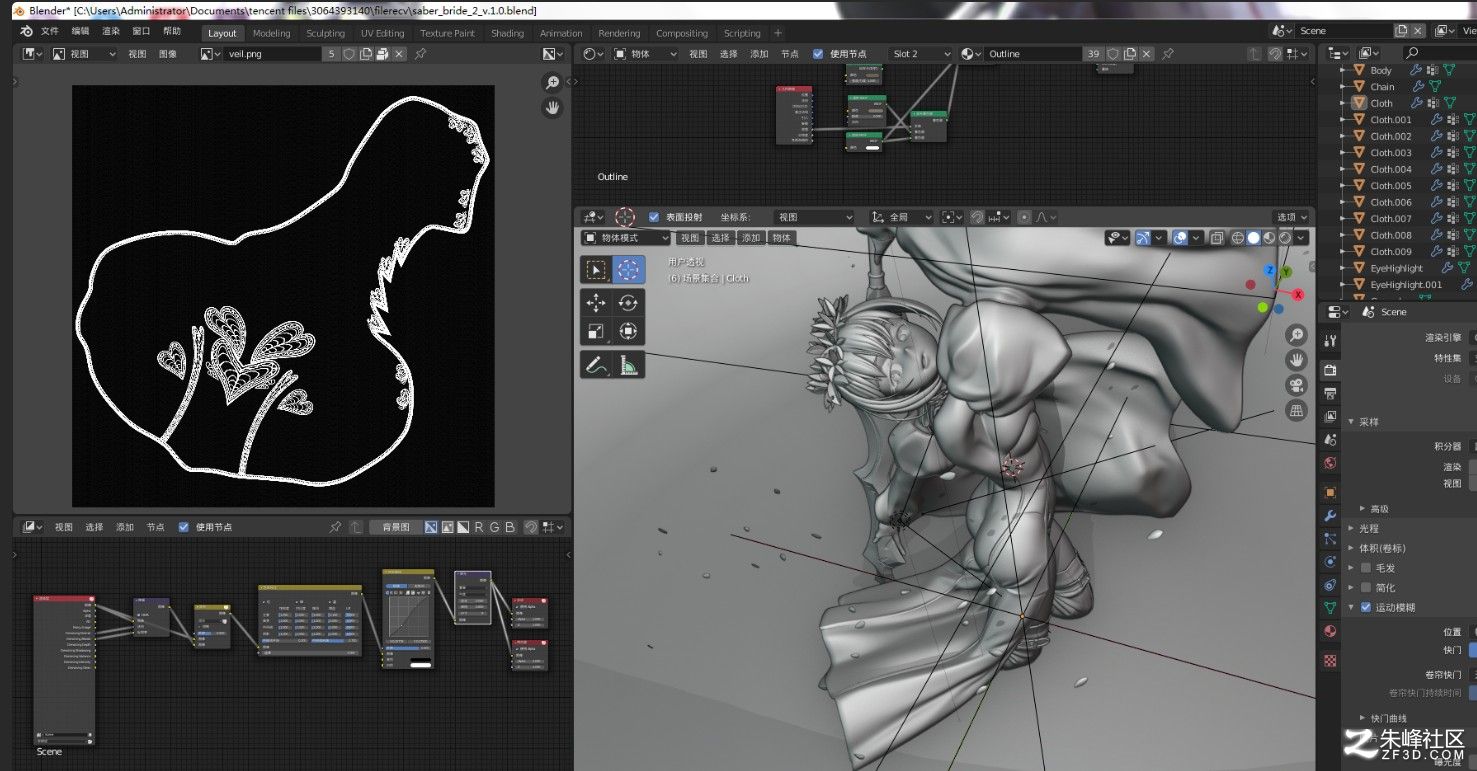This screenshot has width=1477, height=771.
Task: Enable the simplify checkbox
Action: (1366, 588)
